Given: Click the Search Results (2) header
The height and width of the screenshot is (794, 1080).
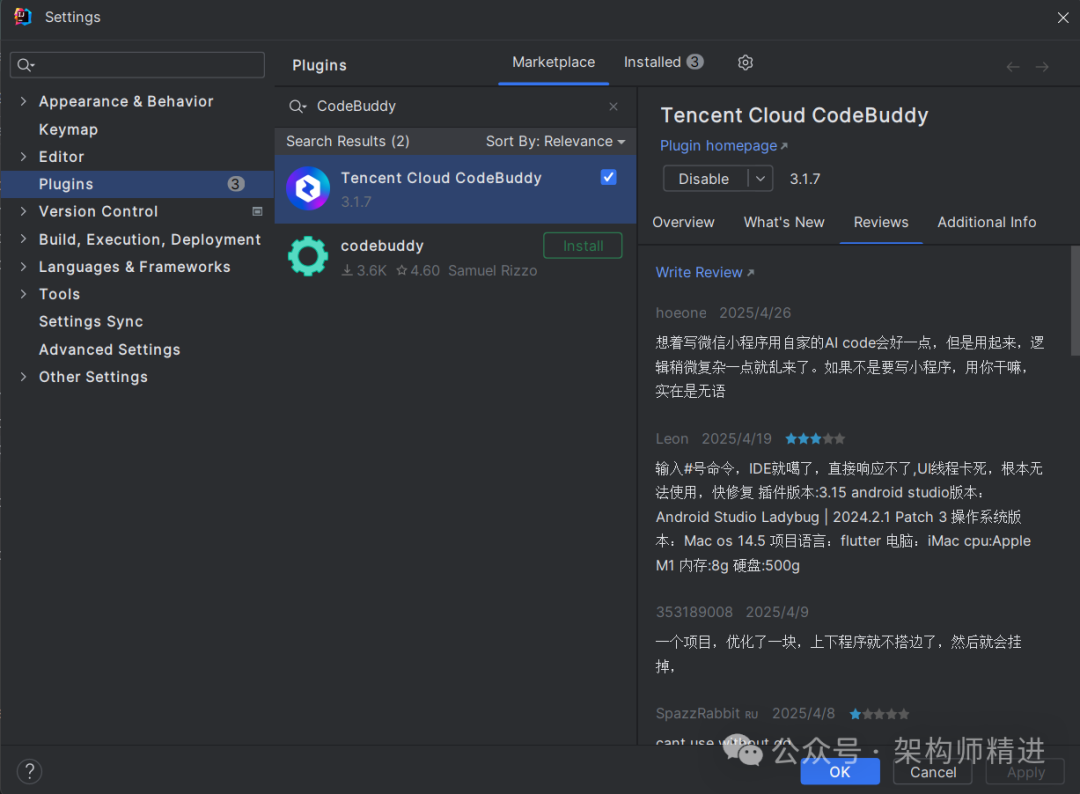Looking at the screenshot, I should tap(348, 141).
